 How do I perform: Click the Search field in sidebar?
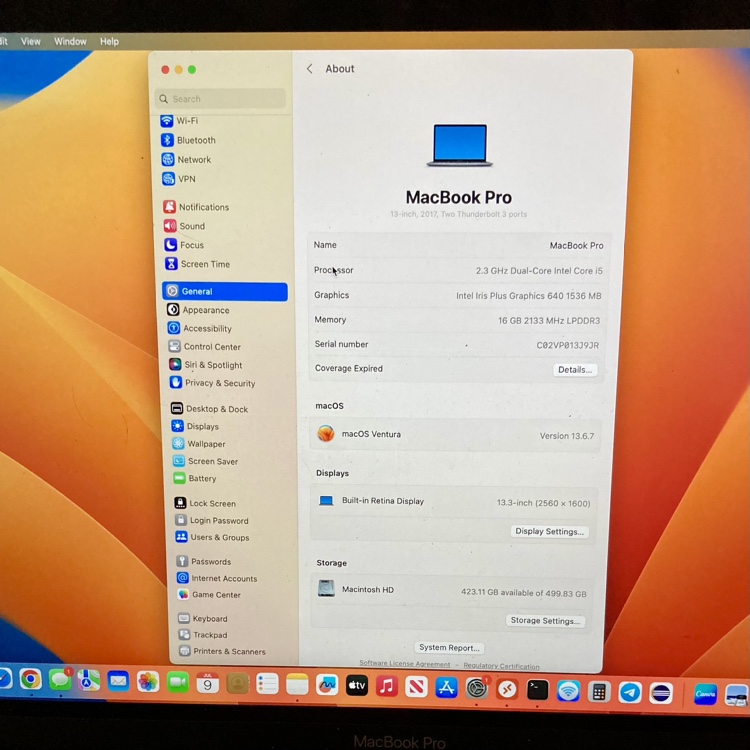[x=221, y=99]
